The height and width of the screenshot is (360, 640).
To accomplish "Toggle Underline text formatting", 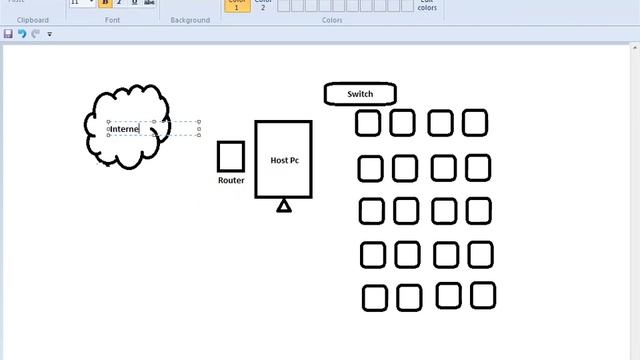I will (134, 3).
